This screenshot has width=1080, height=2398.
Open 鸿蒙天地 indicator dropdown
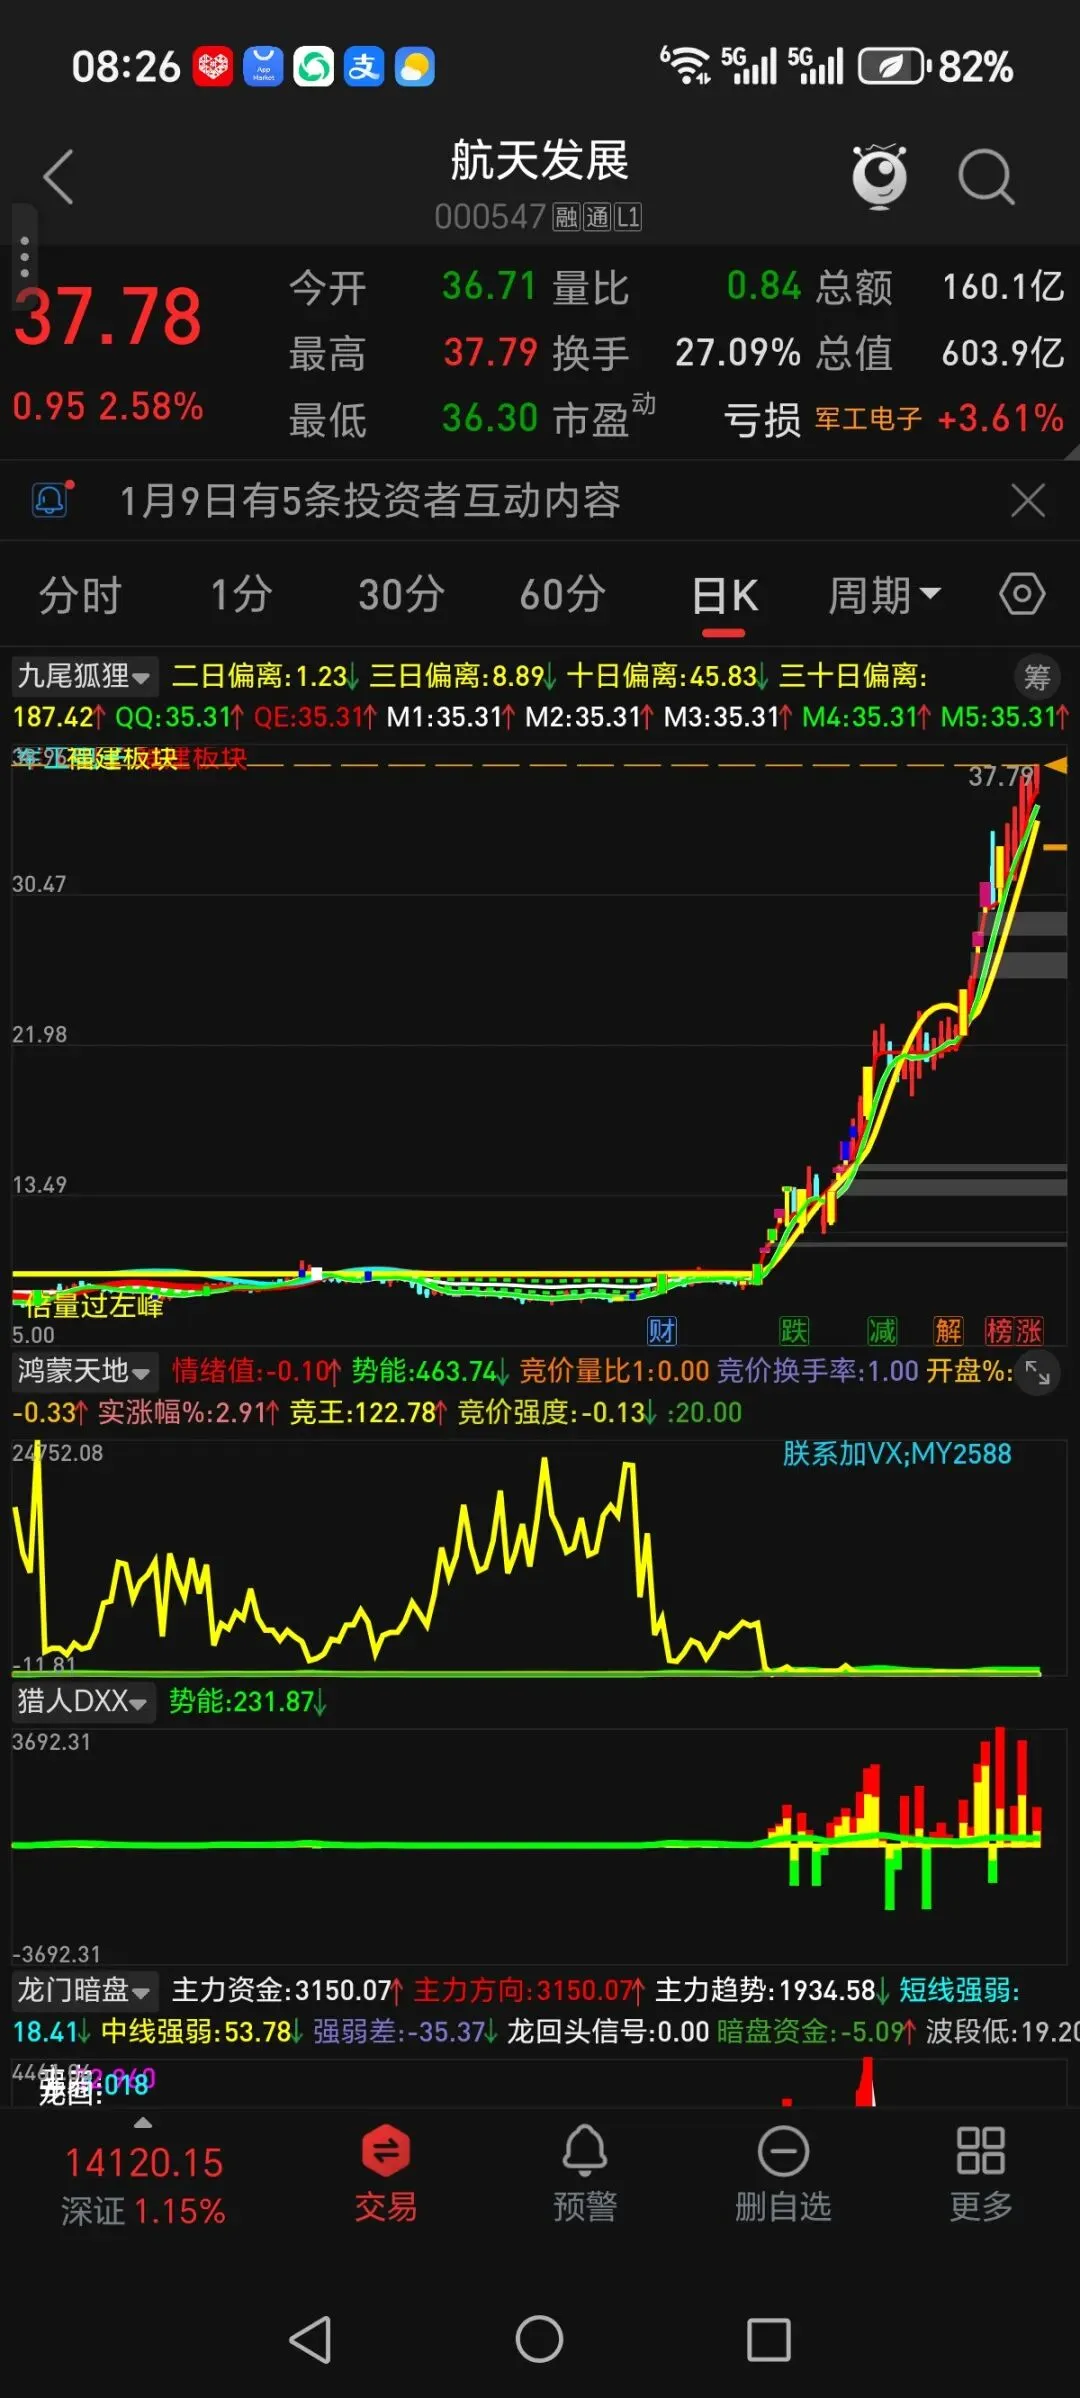point(84,1370)
